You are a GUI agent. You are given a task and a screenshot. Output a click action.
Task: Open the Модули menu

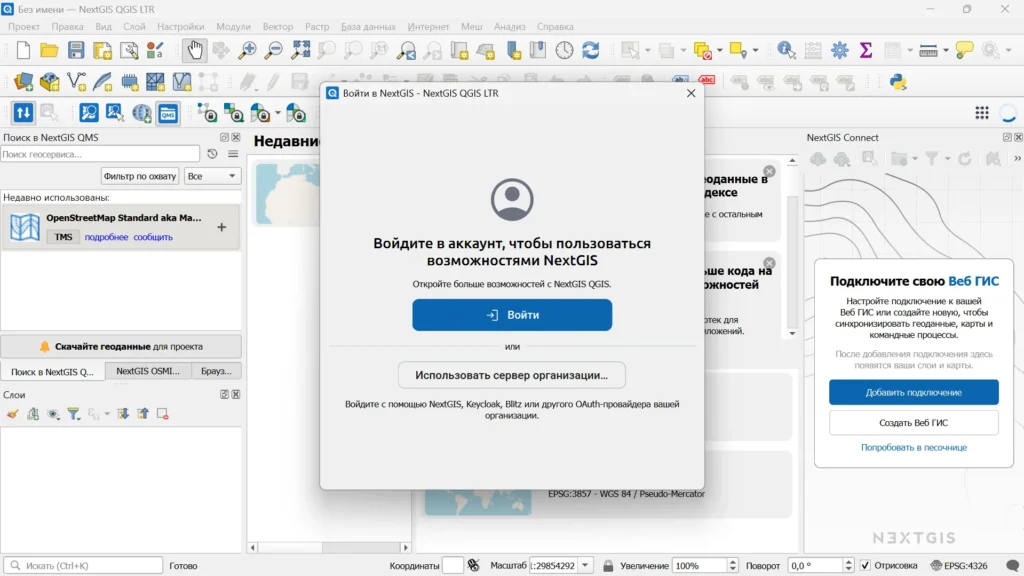pyautogui.click(x=233, y=27)
